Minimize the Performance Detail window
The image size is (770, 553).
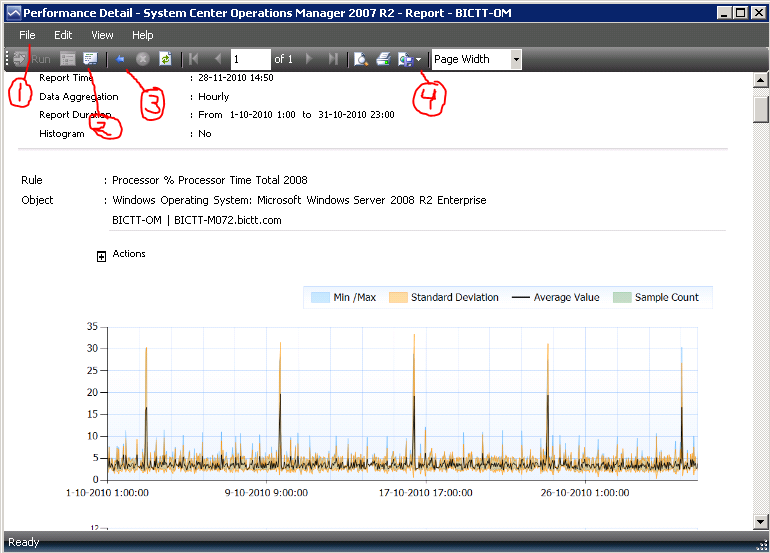[x=724, y=13]
